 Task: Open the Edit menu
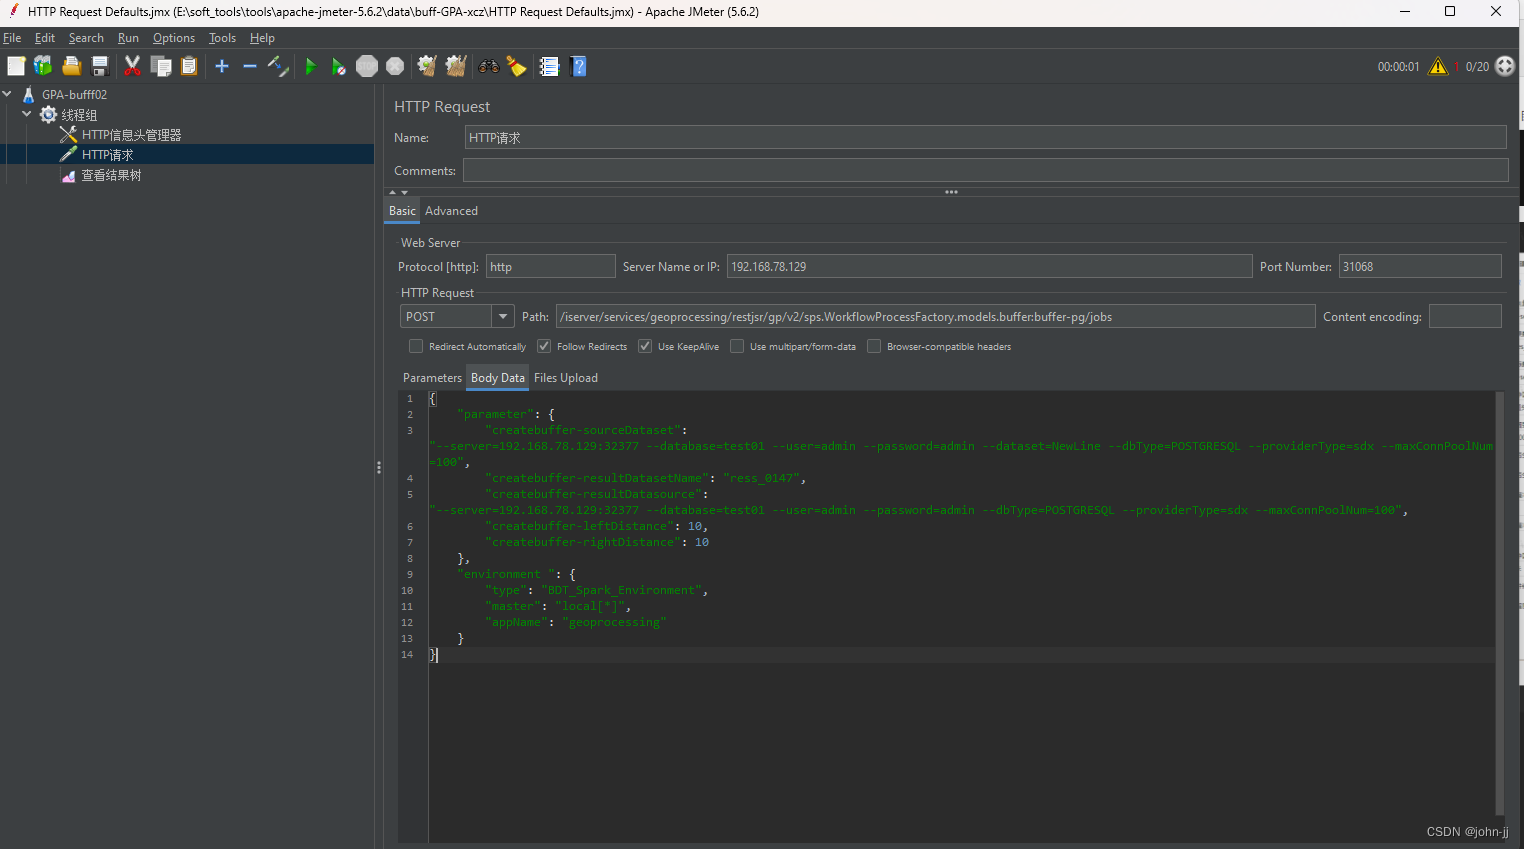45,38
